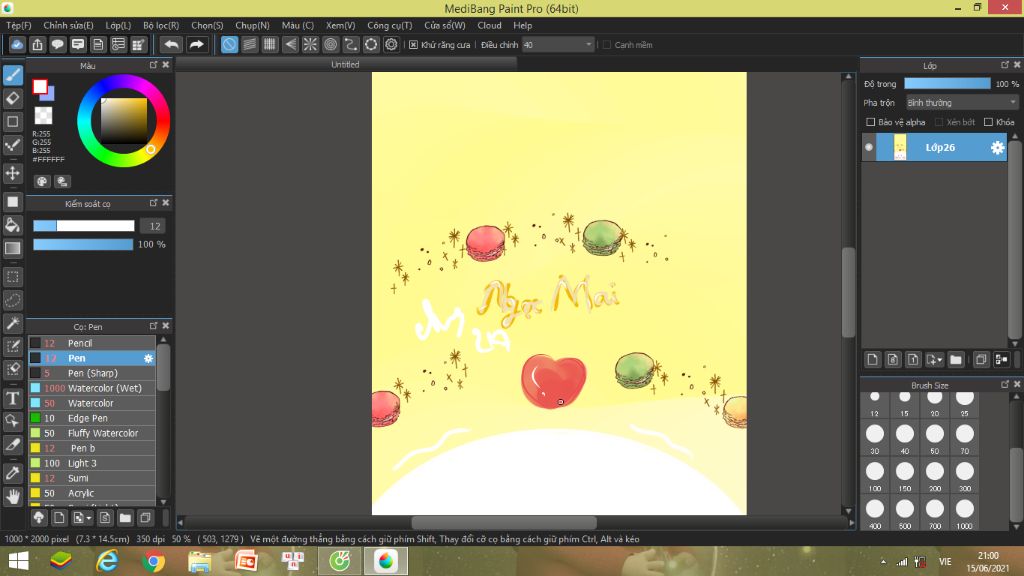Enable the vanishing point snap guide

[290, 44]
